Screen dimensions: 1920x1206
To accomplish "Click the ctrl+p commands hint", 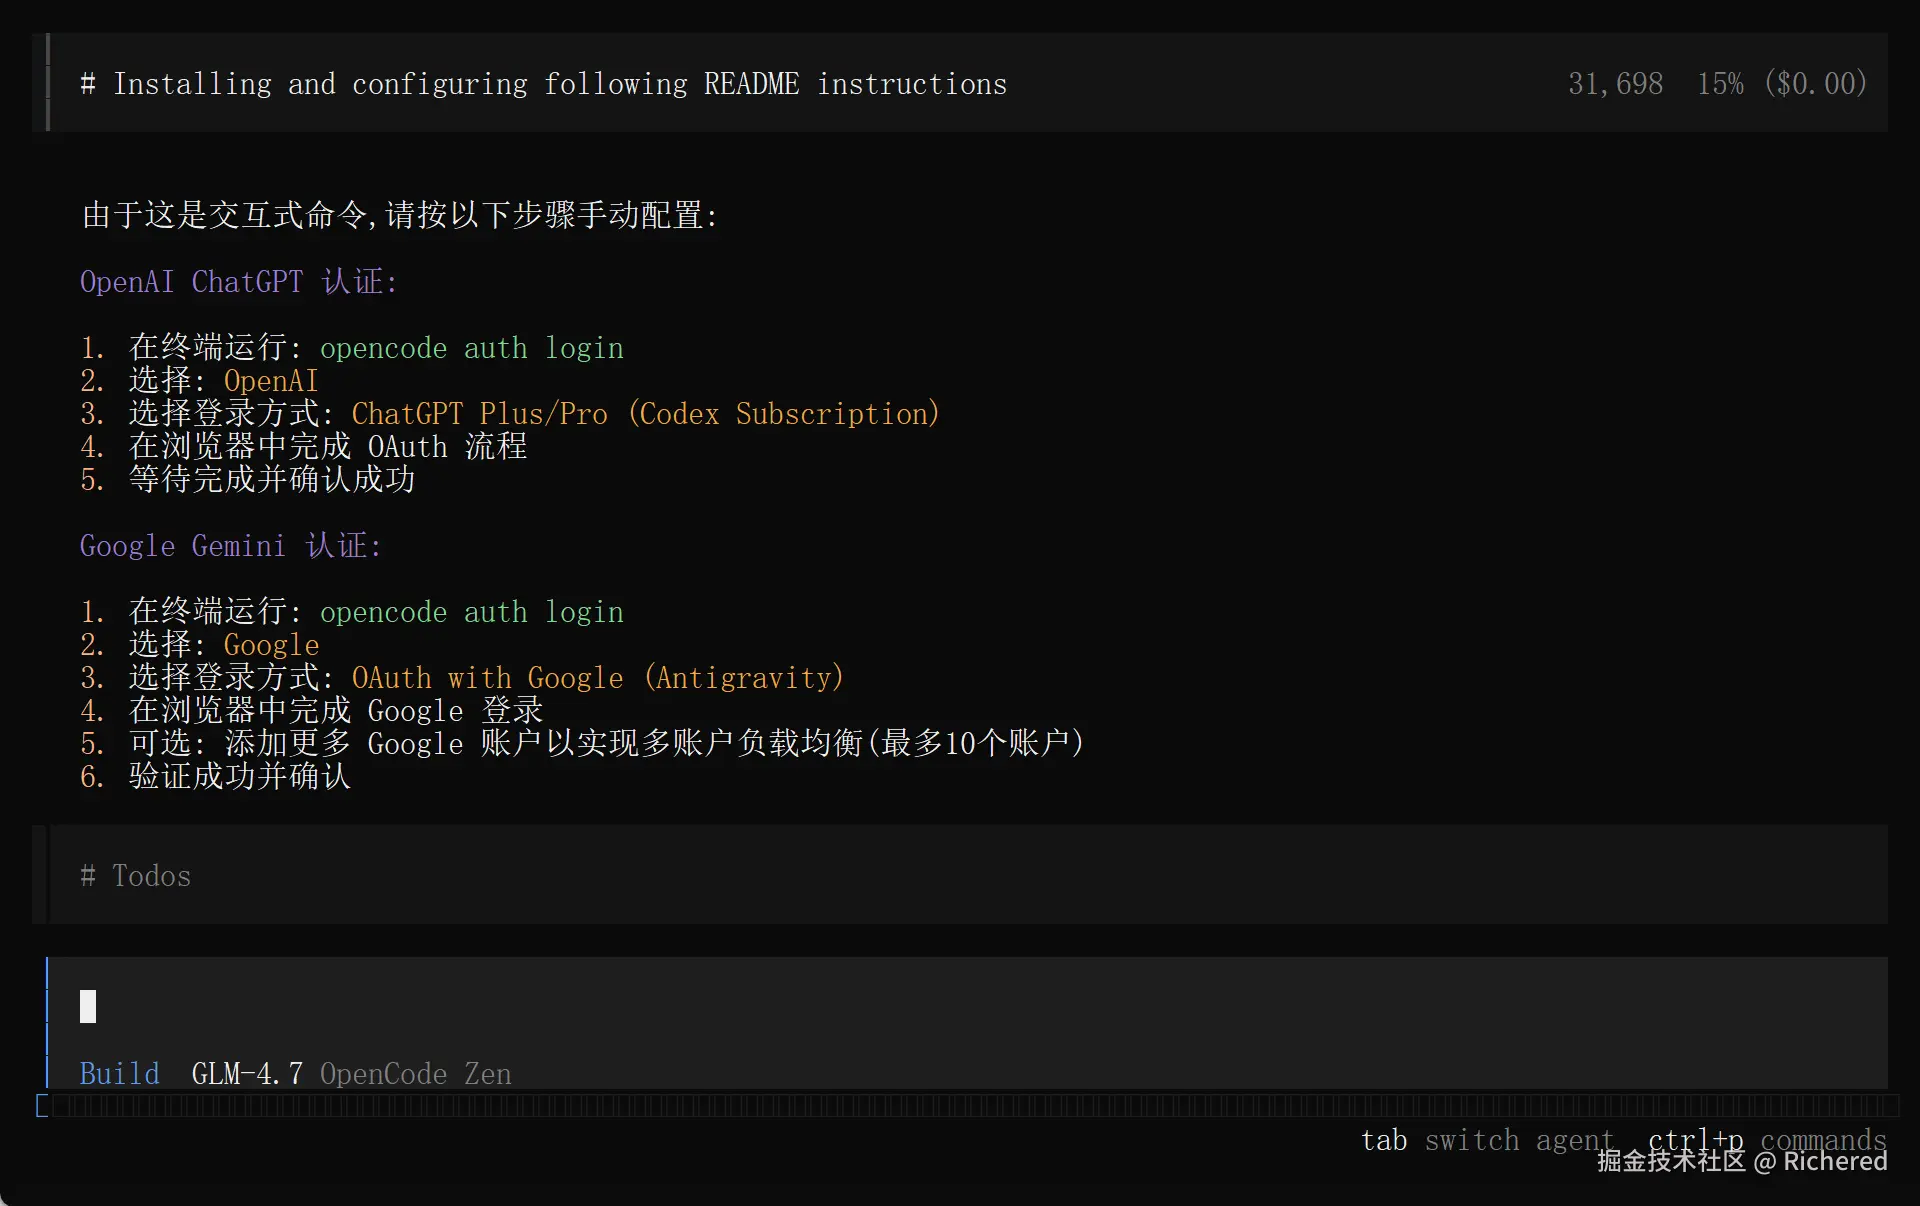I will point(1766,1140).
